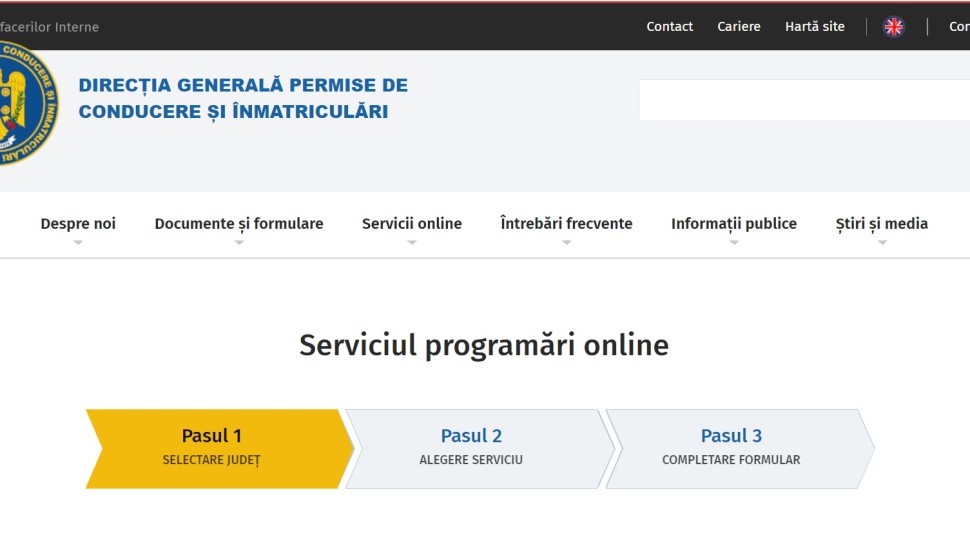Viewport: 970px width, 546px height.
Task: Click the DGPCI emblem logo
Action: pos(28,103)
